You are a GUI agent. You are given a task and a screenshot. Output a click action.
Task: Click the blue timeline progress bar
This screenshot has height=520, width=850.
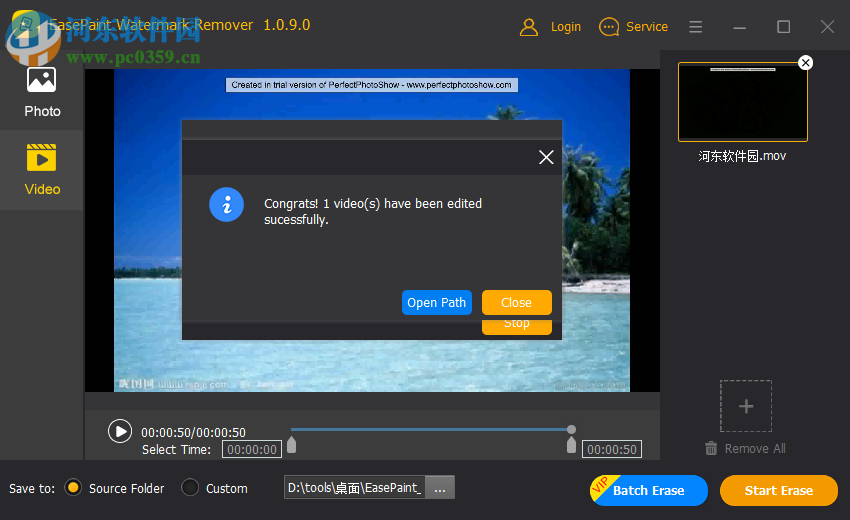429,429
